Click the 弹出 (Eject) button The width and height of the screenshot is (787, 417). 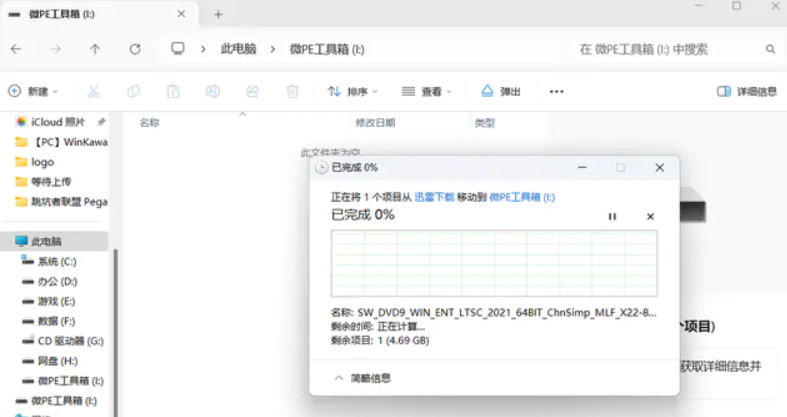[500, 91]
